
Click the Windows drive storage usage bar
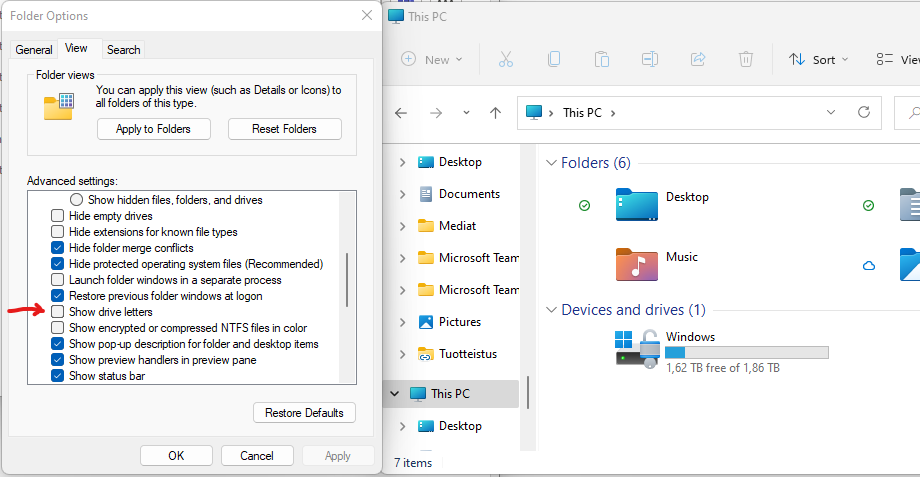pyautogui.click(x=746, y=353)
